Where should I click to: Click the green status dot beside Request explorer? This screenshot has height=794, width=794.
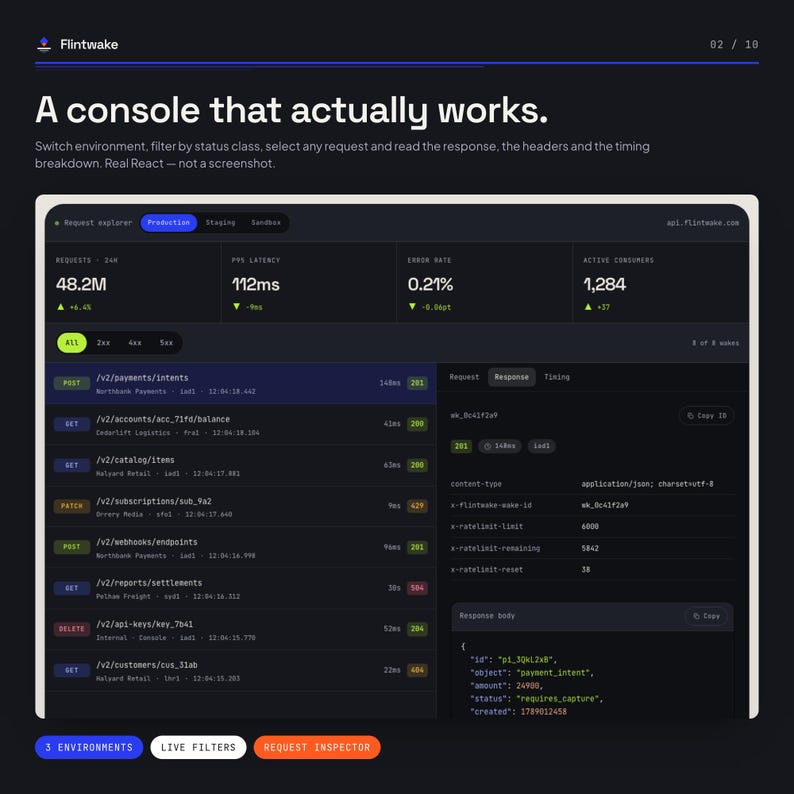coord(57,223)
